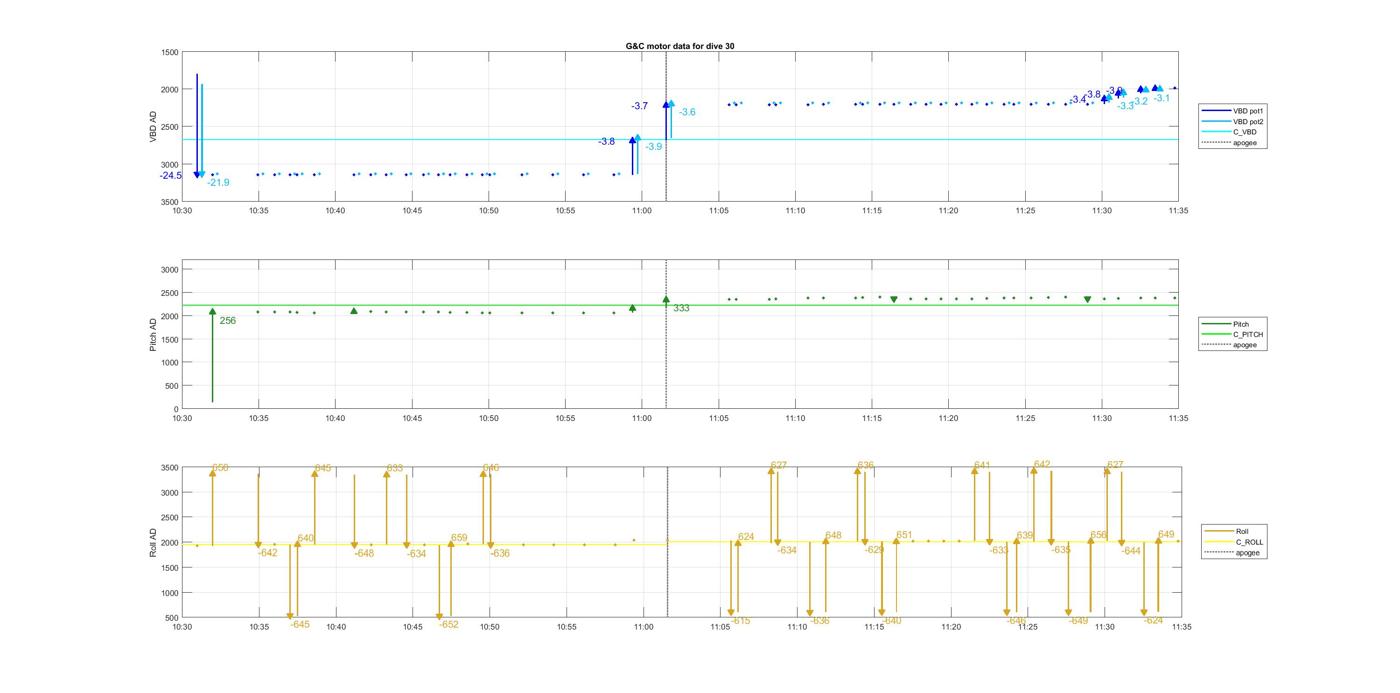Select 'C_PITCH' legend entry
The width and height of the screenshot is (1400, 693).
[x=1248, y=335]
